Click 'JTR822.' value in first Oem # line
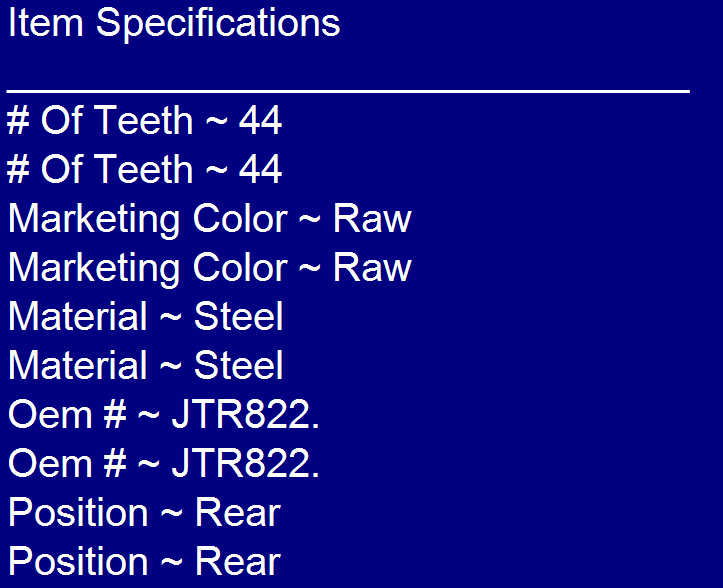The image size is (723, 588). pos(246,414)
